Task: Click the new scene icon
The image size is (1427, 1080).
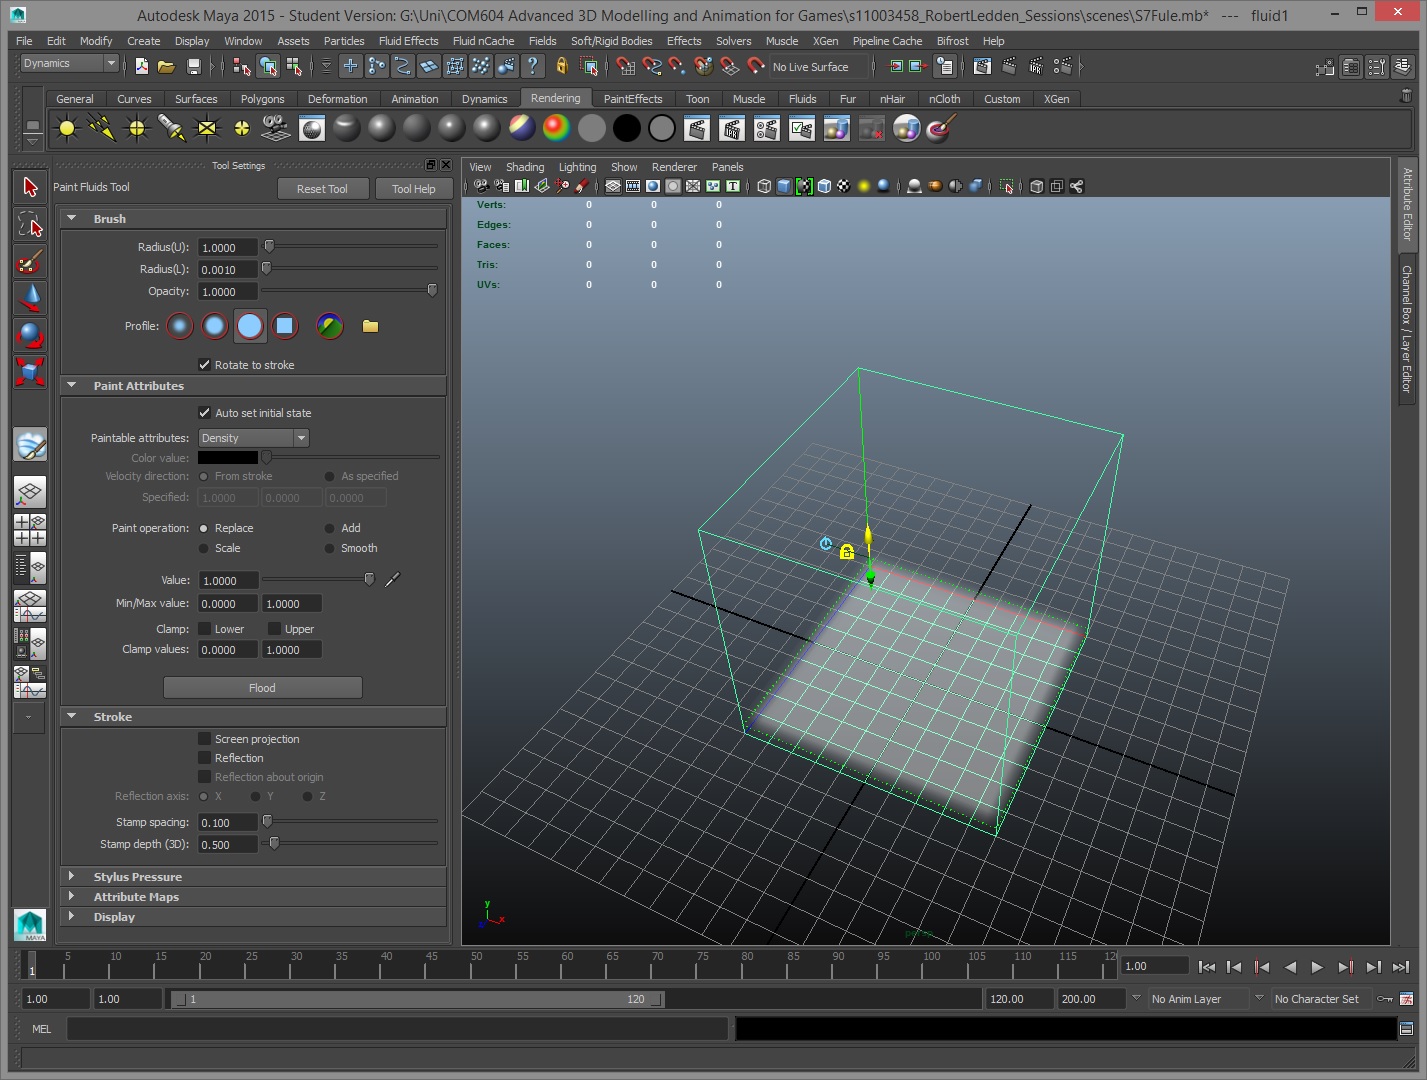Action: click(142, 67)
